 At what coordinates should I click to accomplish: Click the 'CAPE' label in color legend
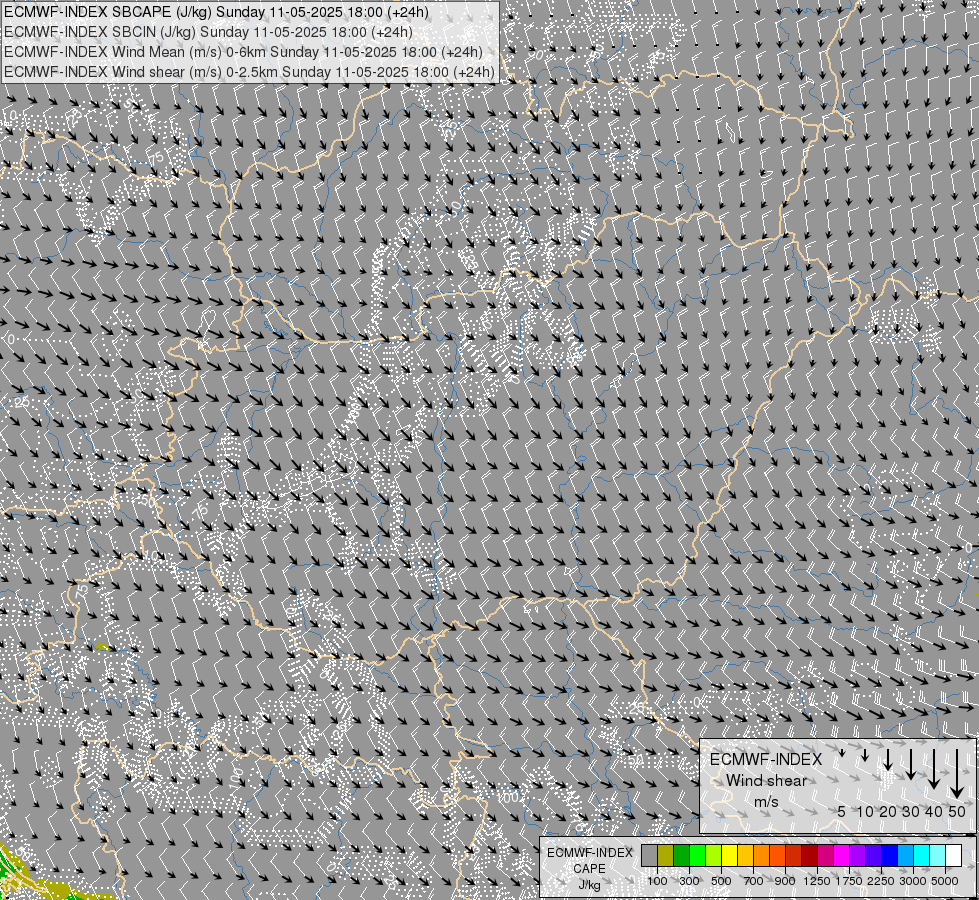589,869
